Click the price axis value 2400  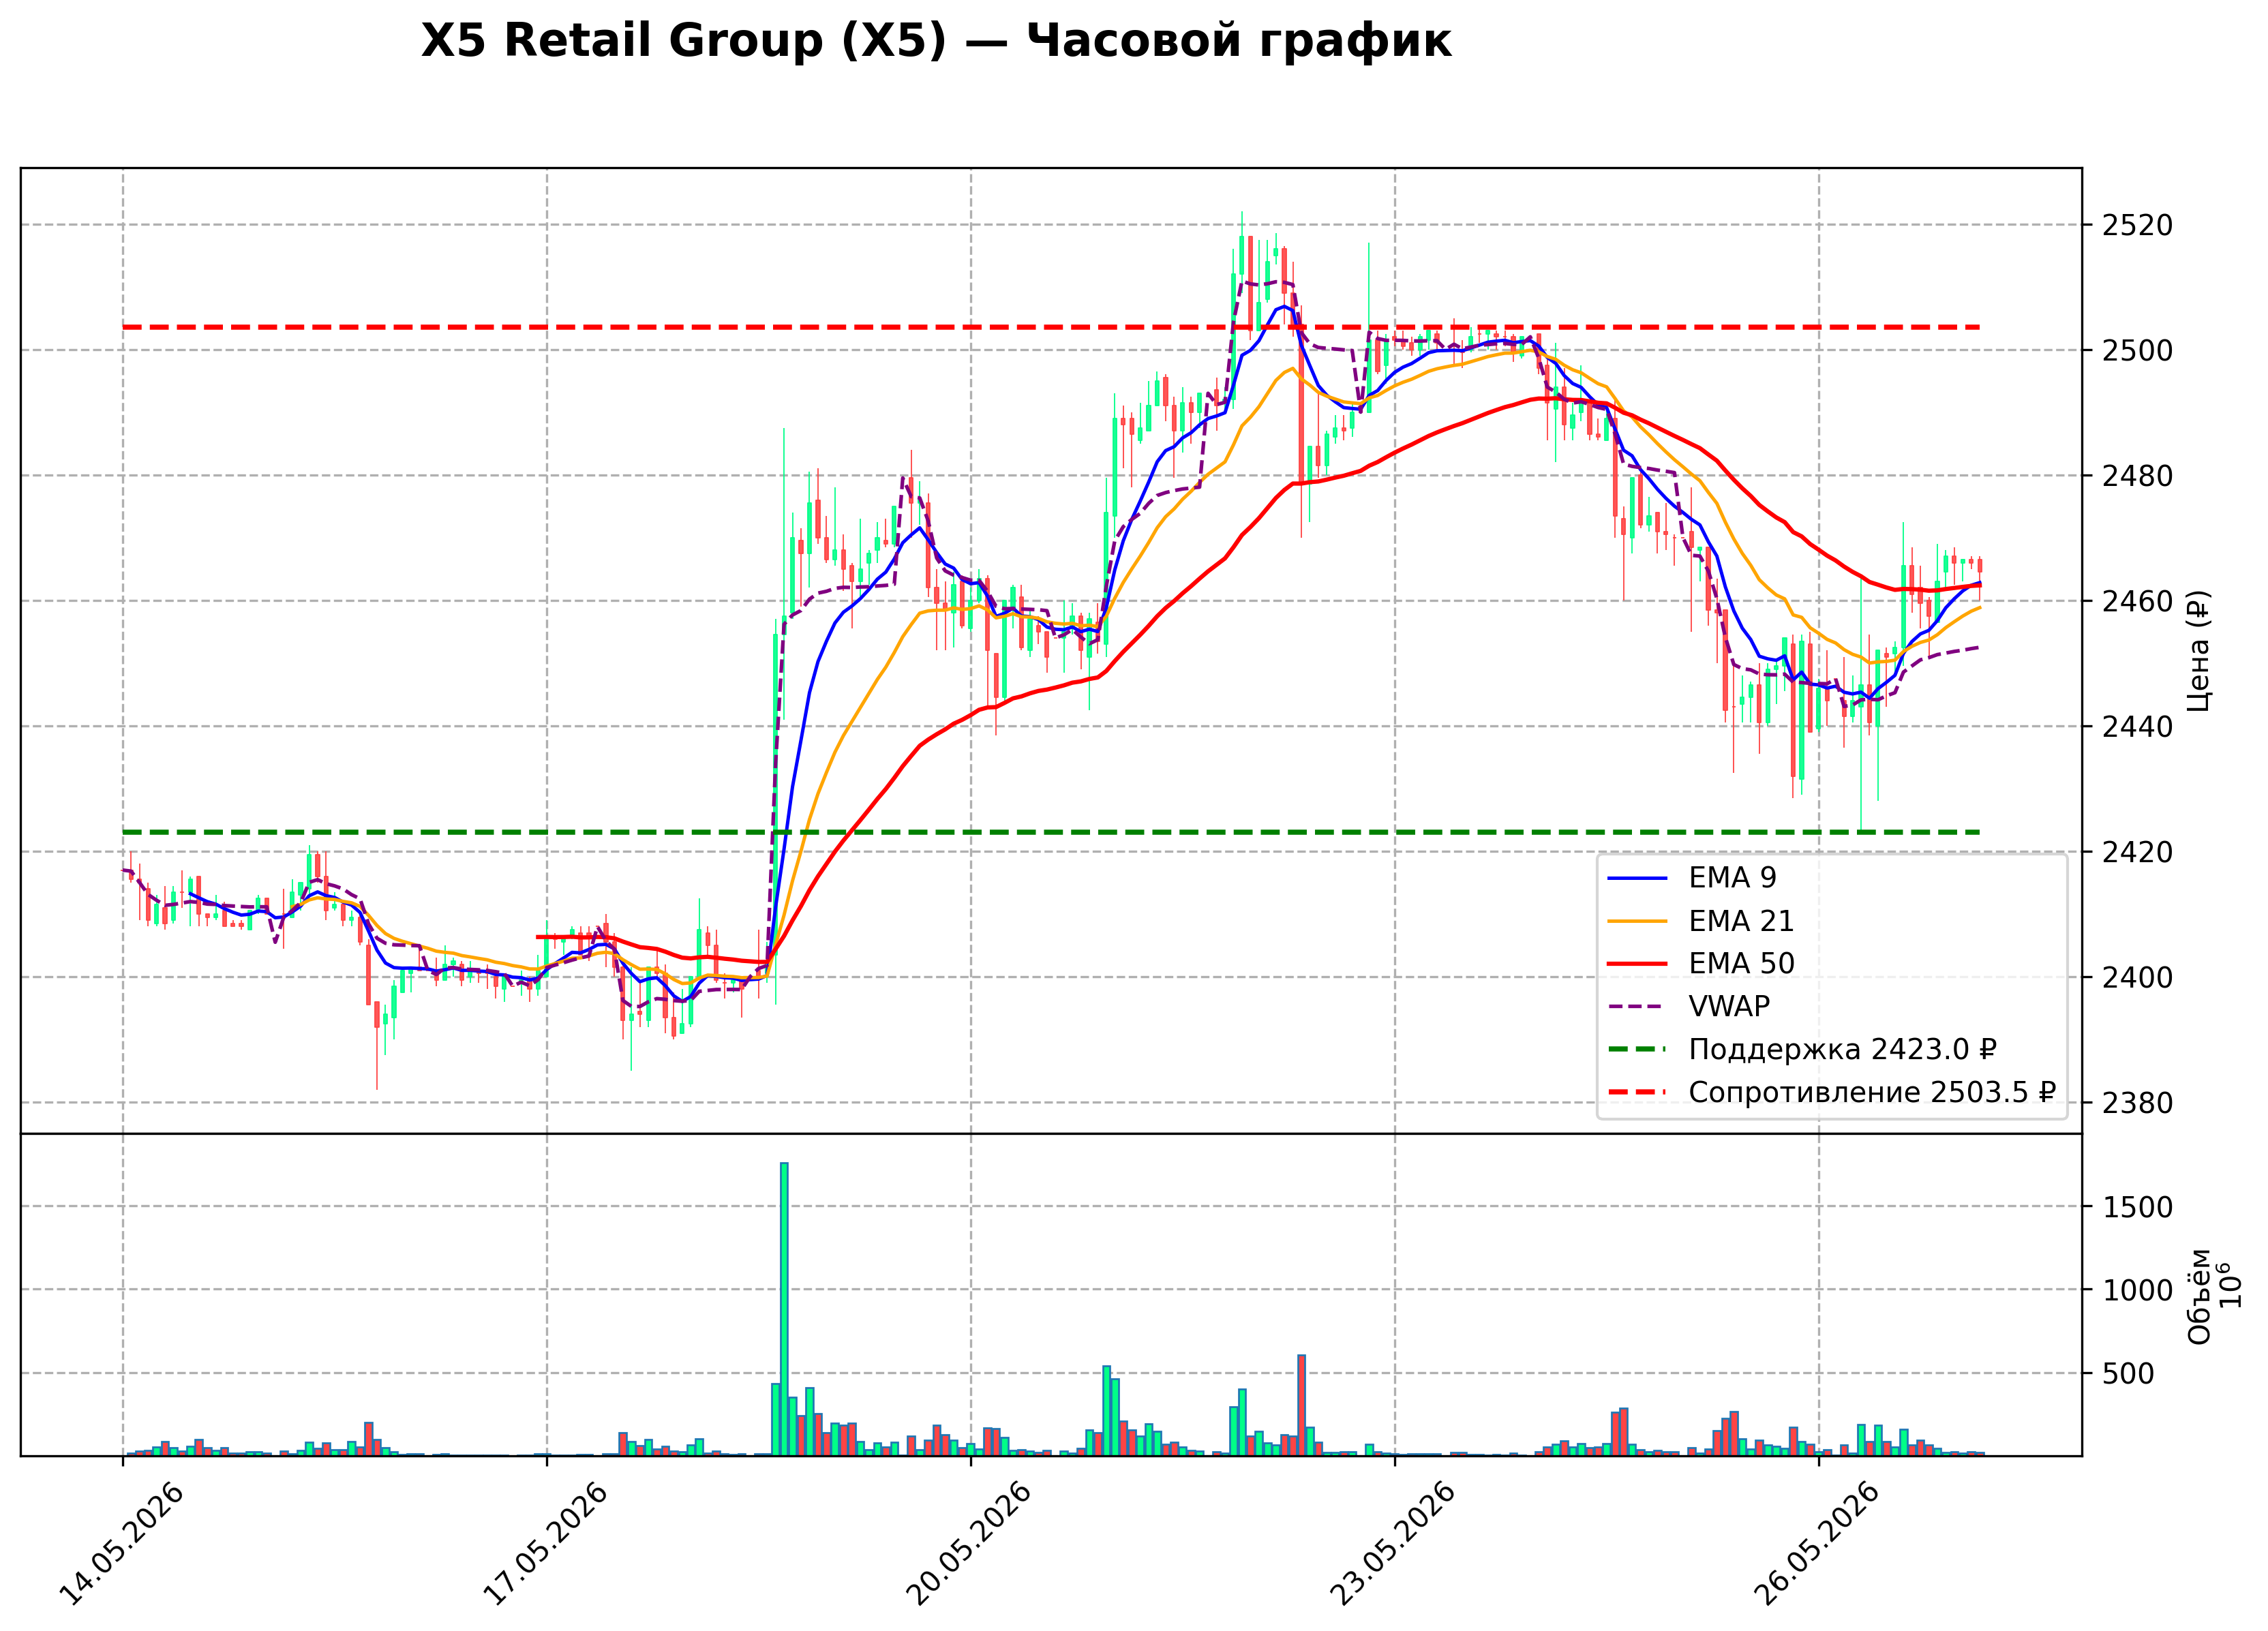click(2139, 978)
